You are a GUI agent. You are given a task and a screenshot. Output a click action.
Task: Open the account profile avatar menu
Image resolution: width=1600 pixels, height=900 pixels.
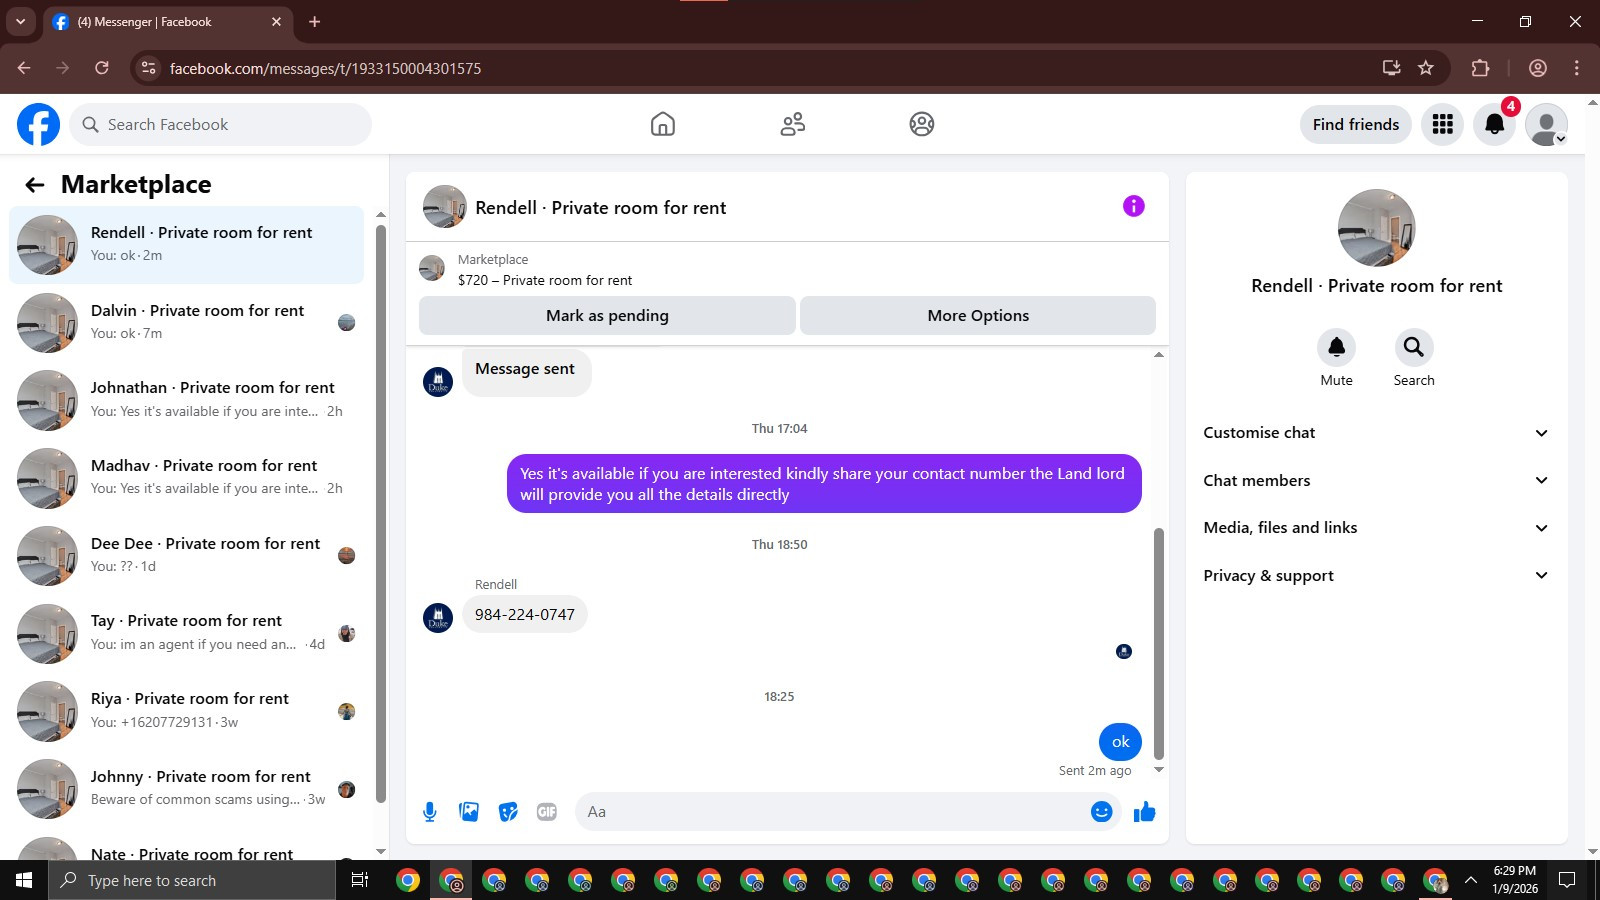[1546, 125]
